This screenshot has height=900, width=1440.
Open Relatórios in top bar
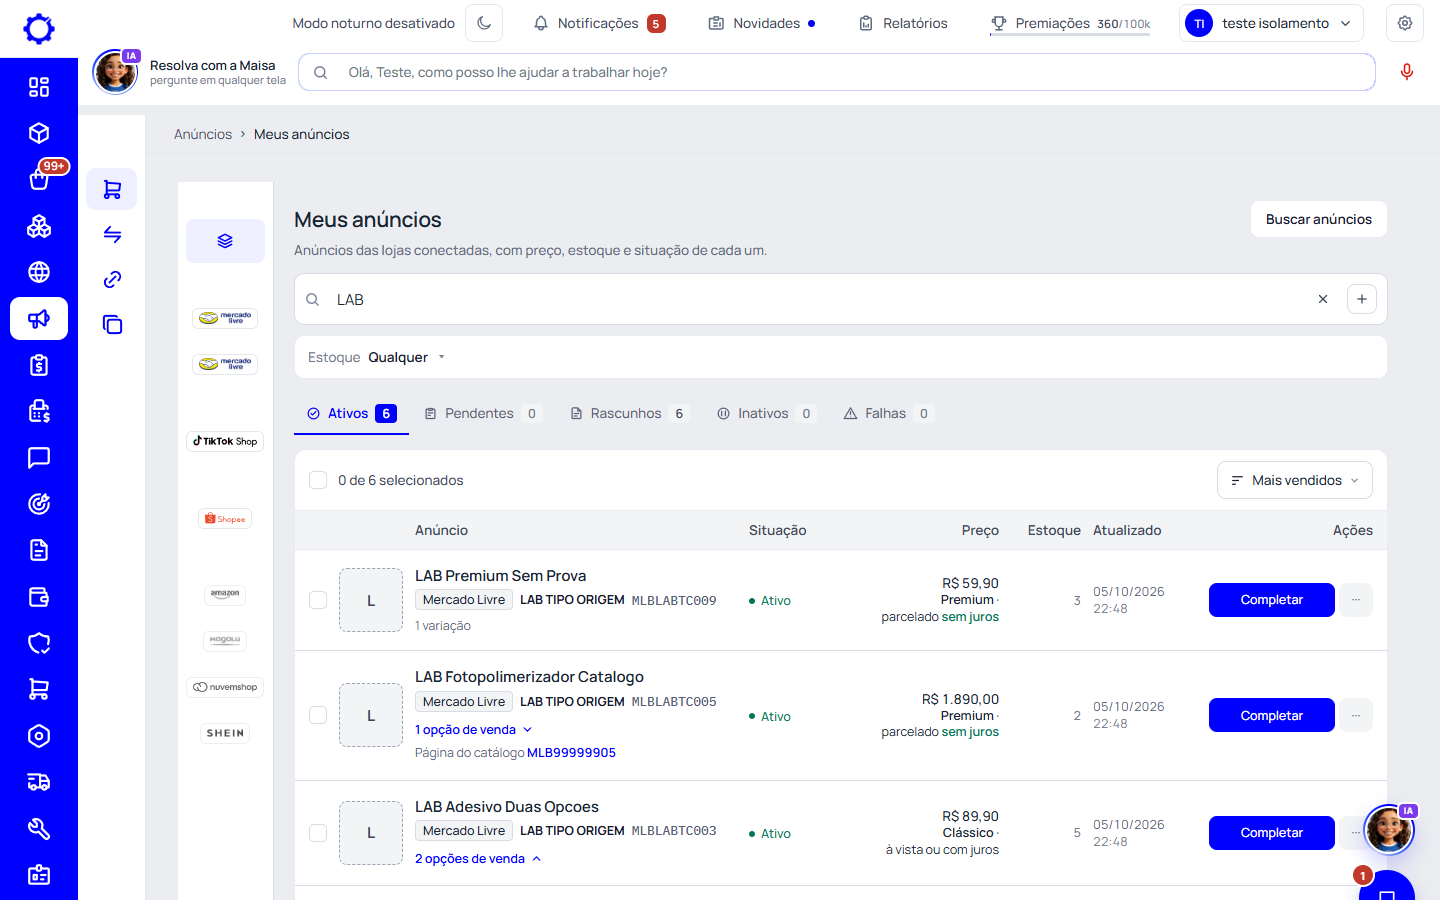point(903,23)
